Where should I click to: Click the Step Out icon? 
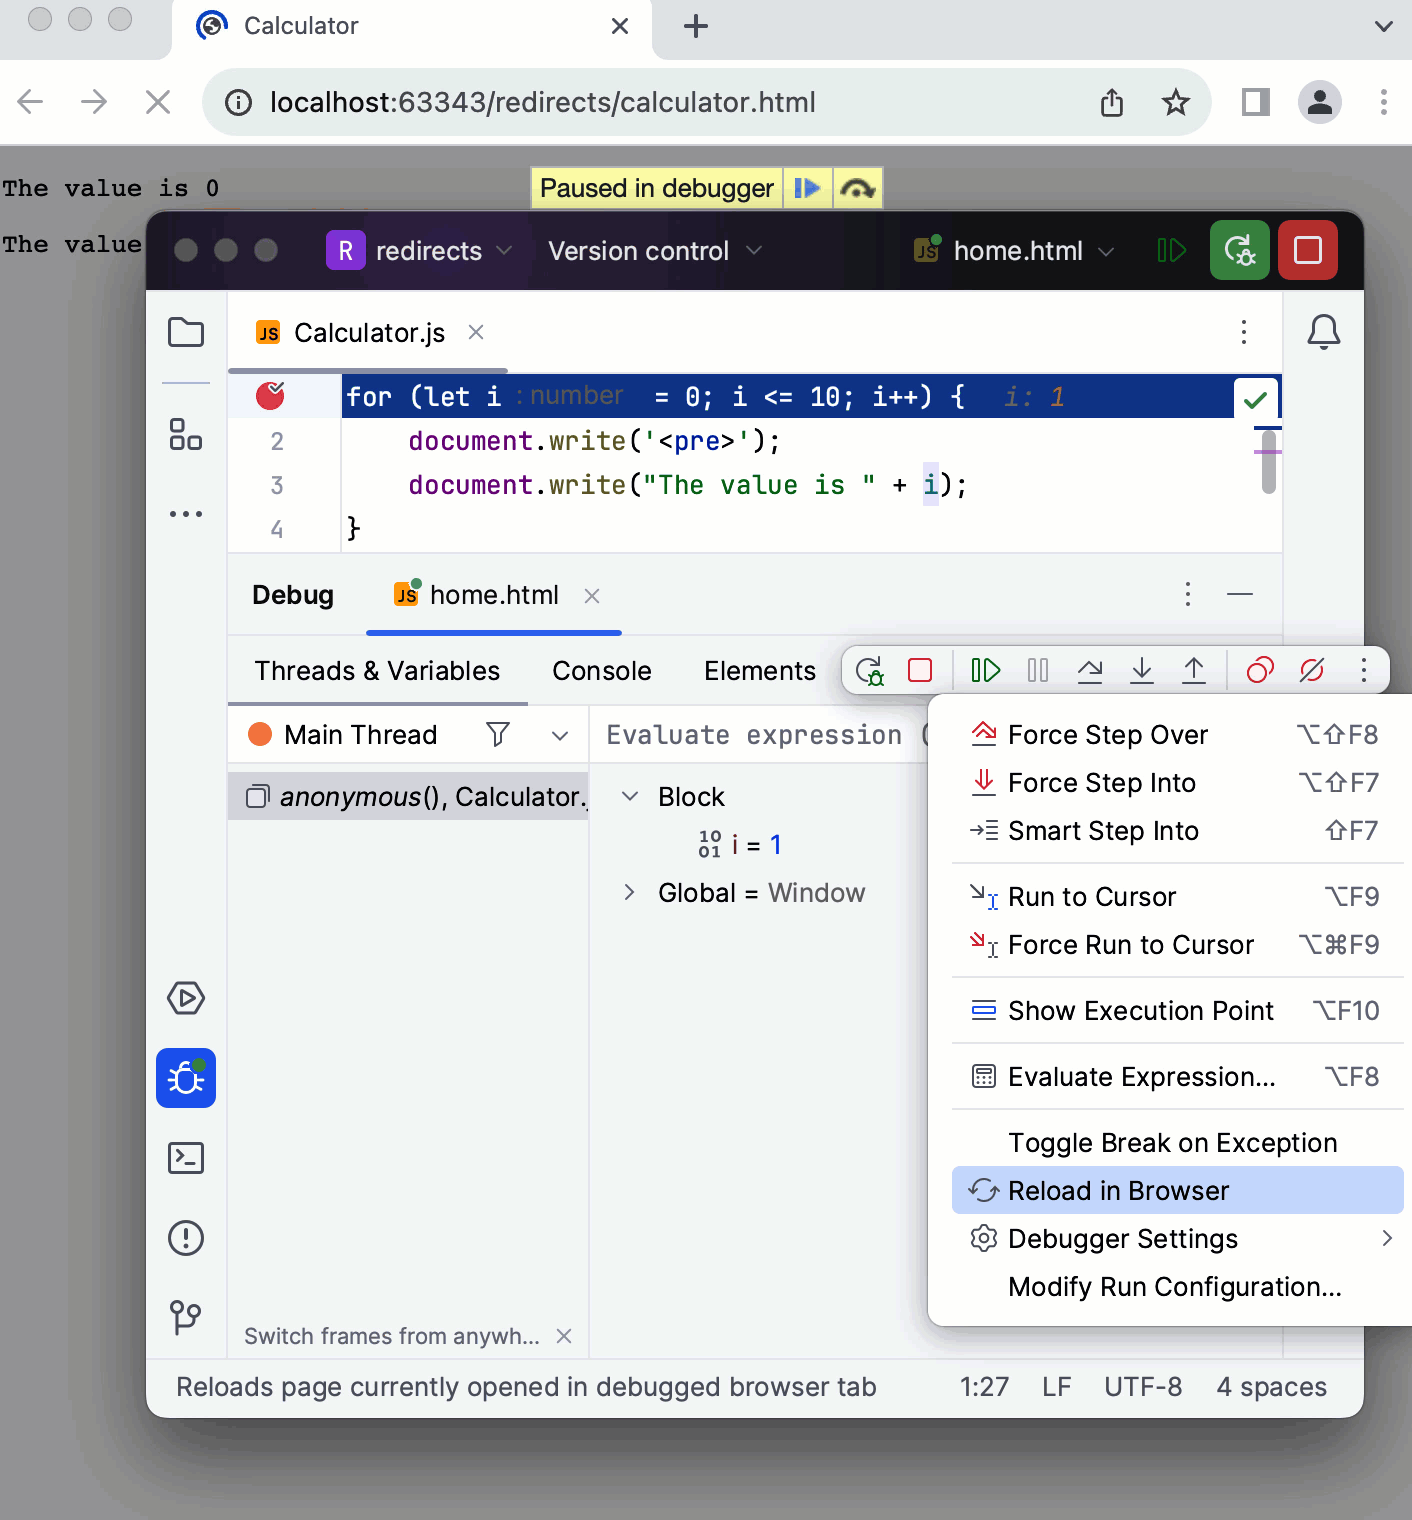point(1194,671)
